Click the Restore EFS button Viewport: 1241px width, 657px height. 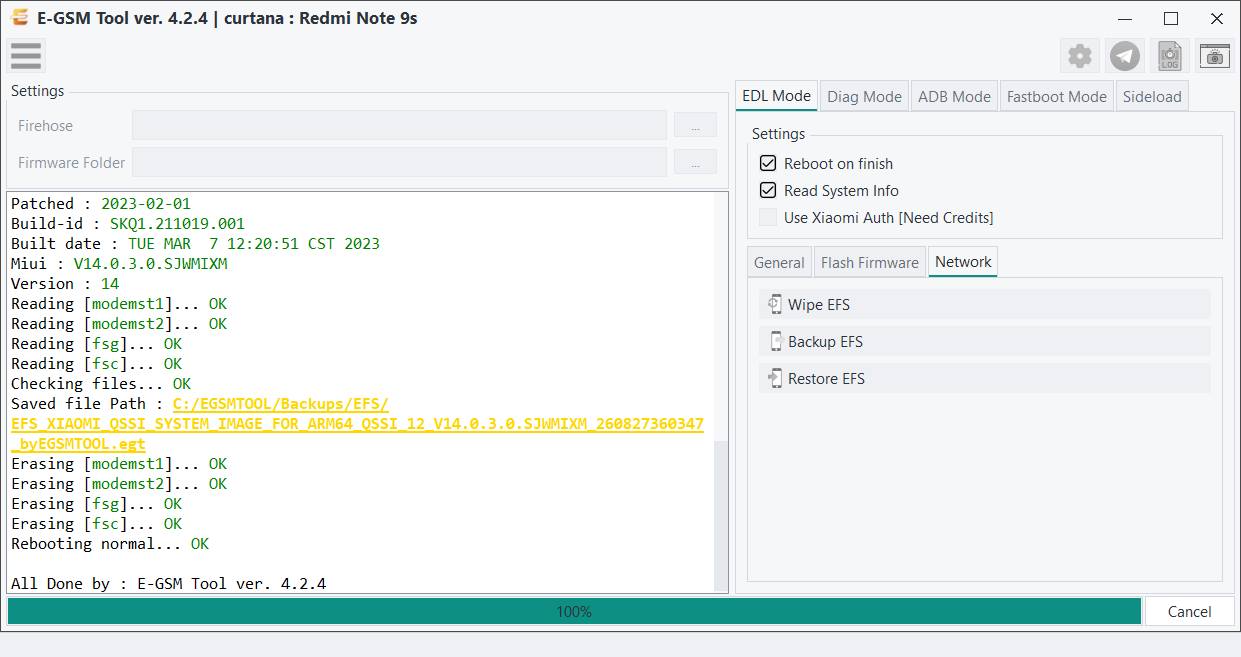[985, 378]
